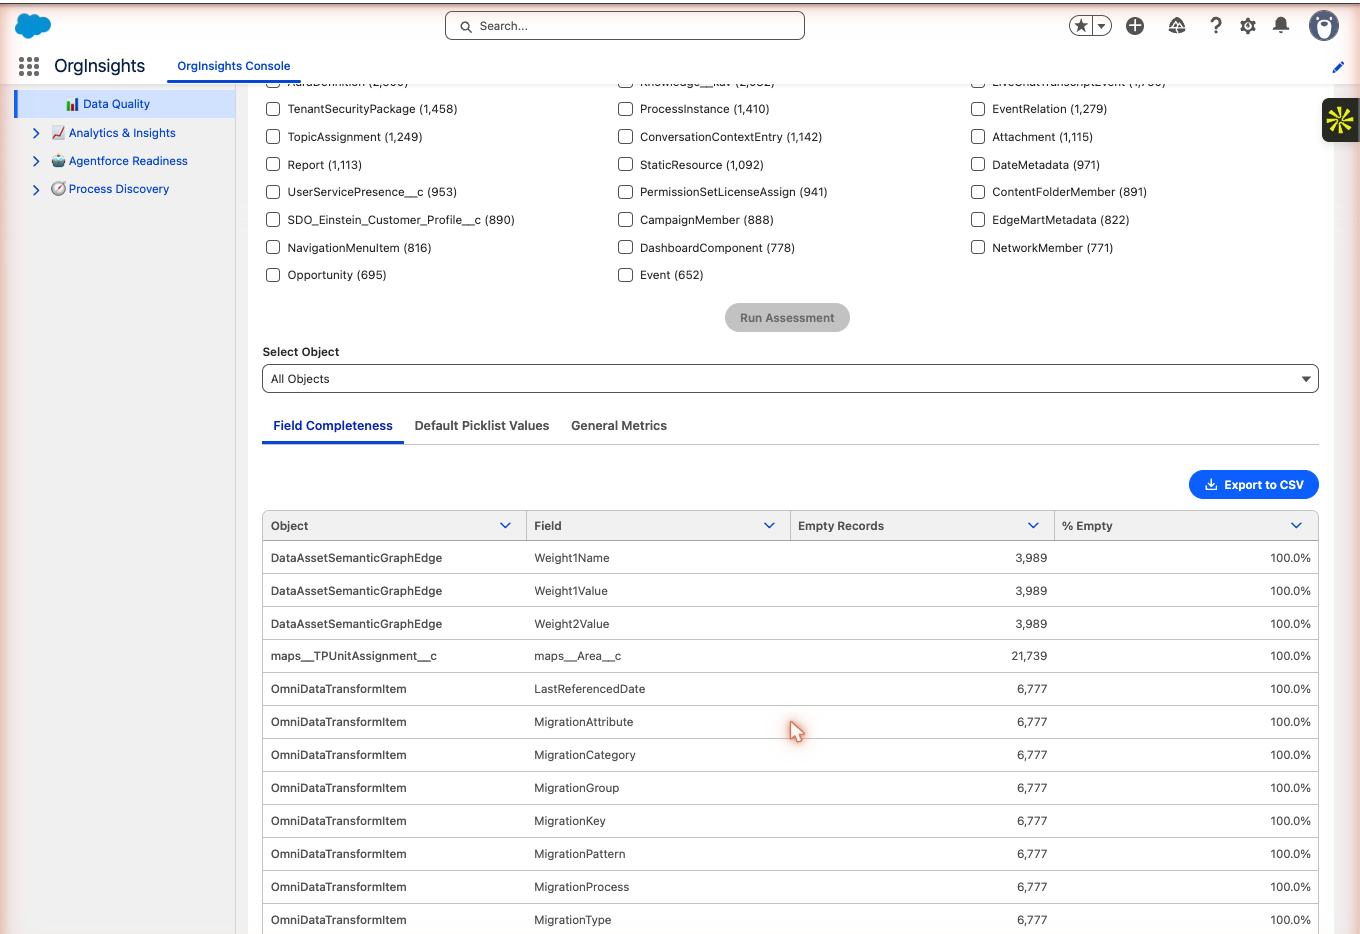Click the LastReferencedDate field cell

(x=657, y=689)
